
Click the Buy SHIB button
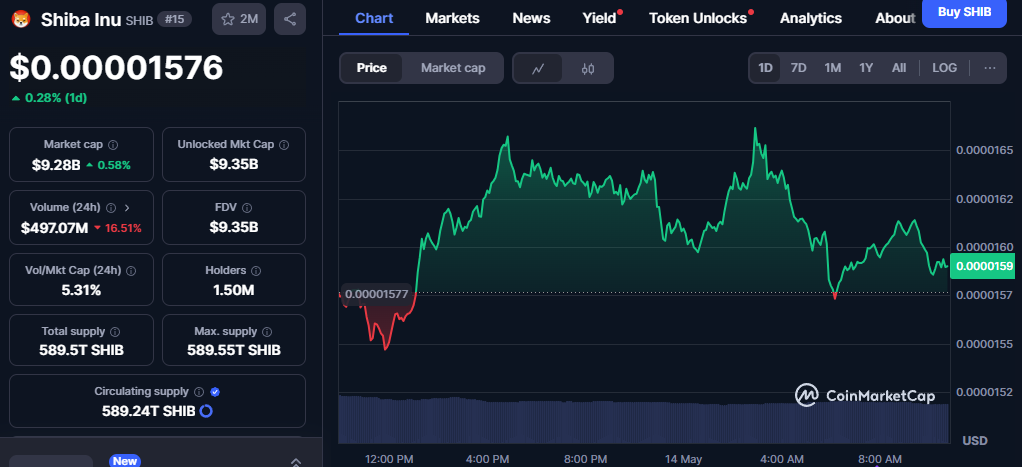coord(964,12)
